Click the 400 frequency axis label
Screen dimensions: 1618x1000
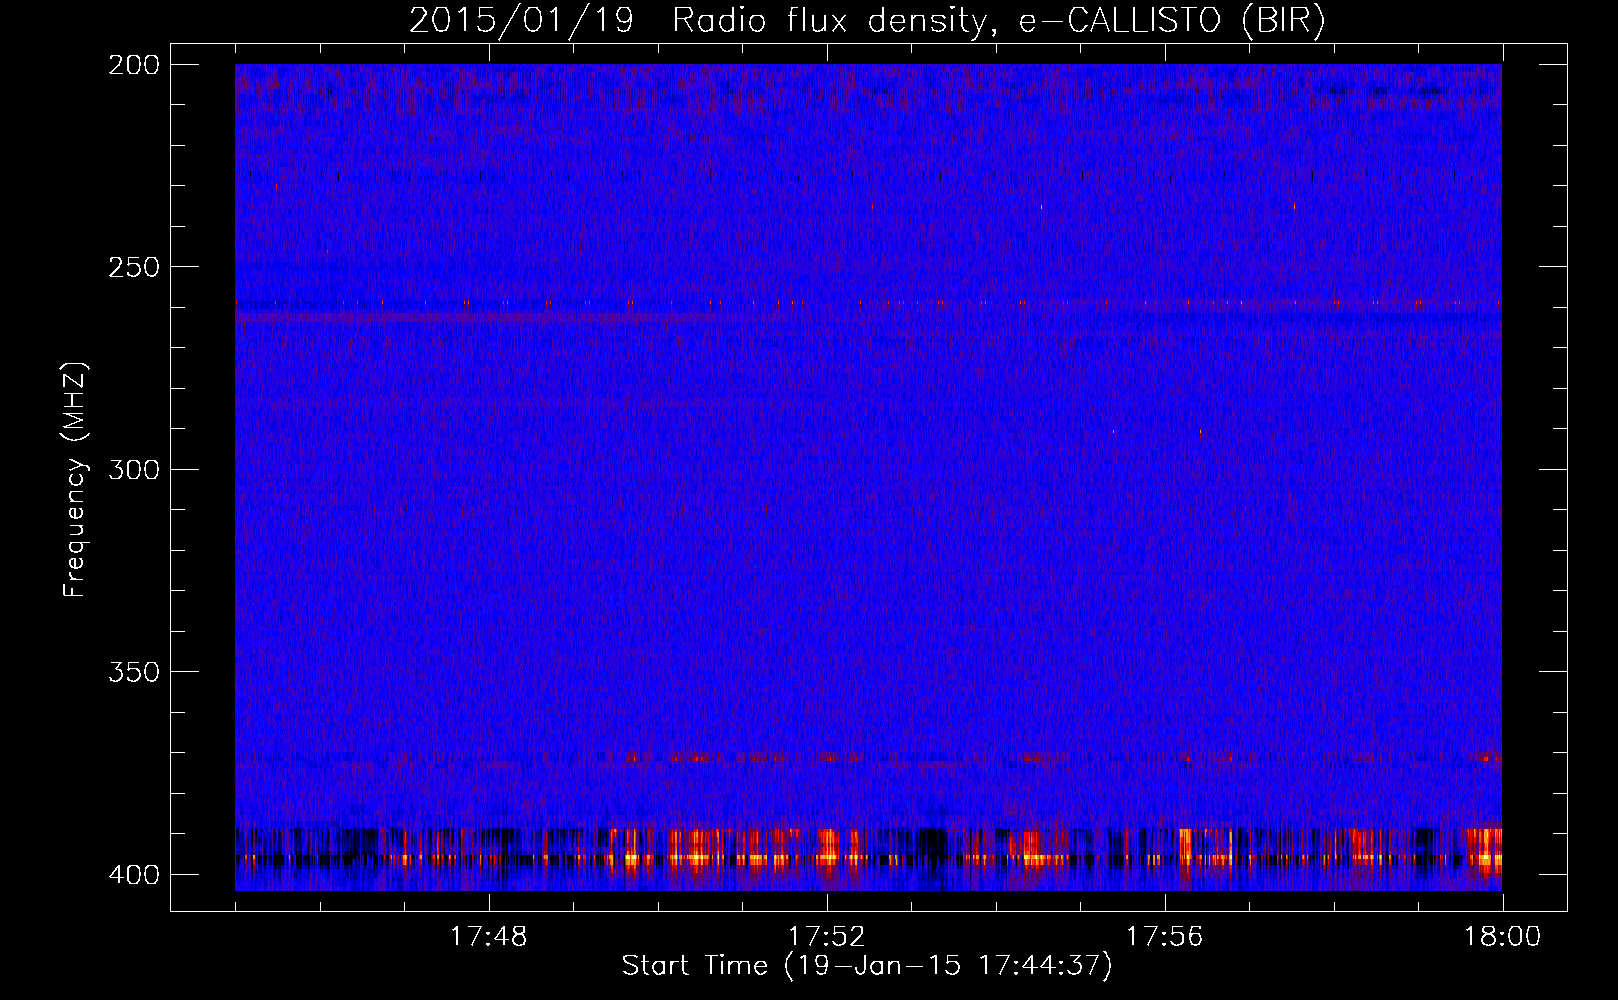tap(133, 874)
